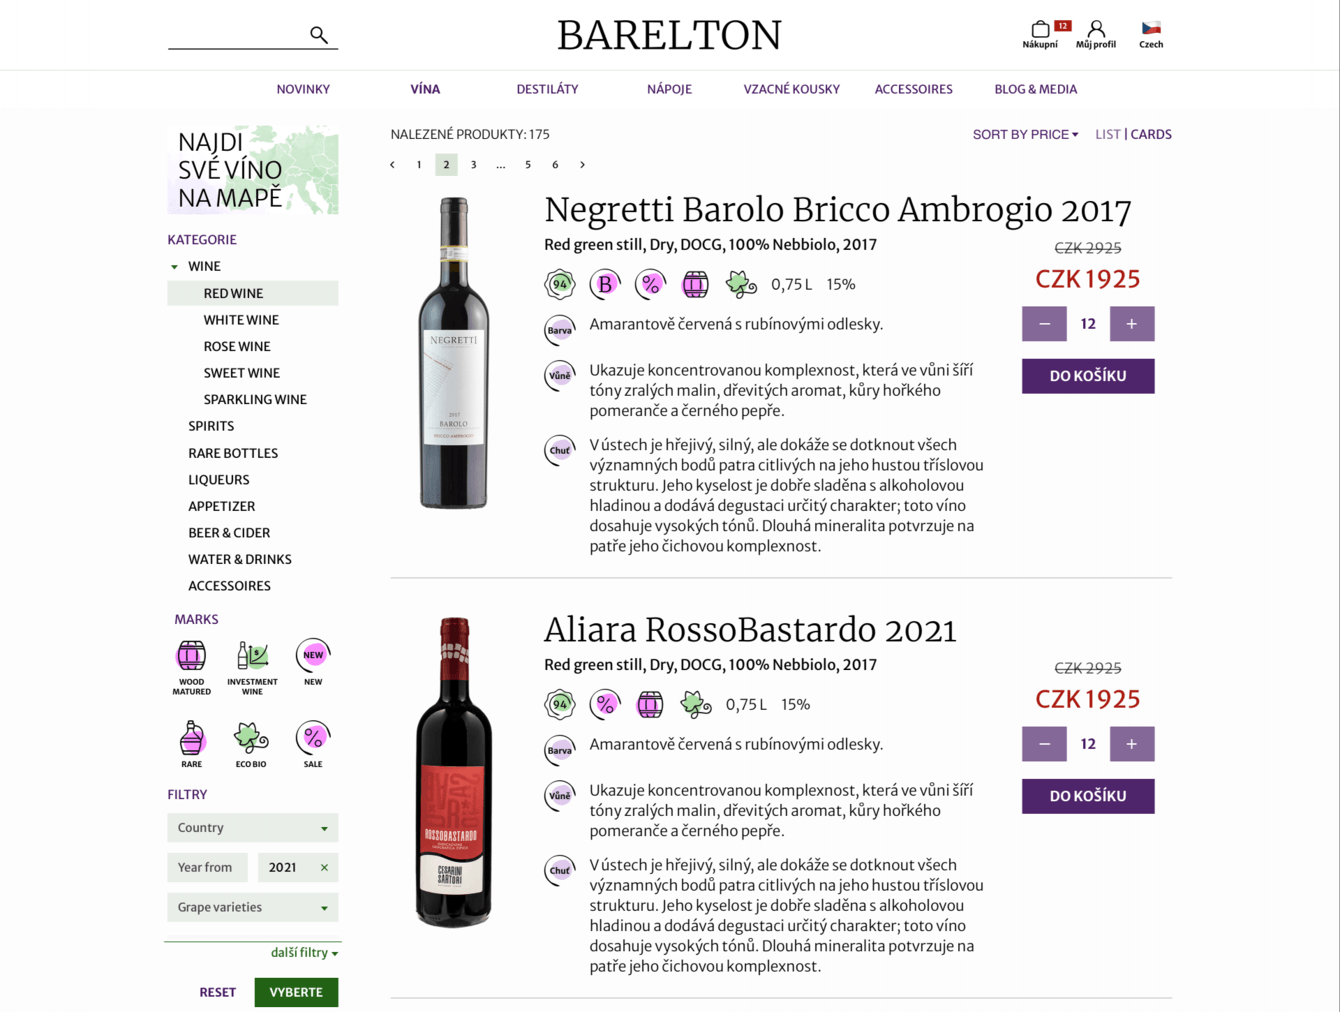Screen dimensions: 1340x1012
Task: Select the Investment Wine mark
Action: pos(252,656)
